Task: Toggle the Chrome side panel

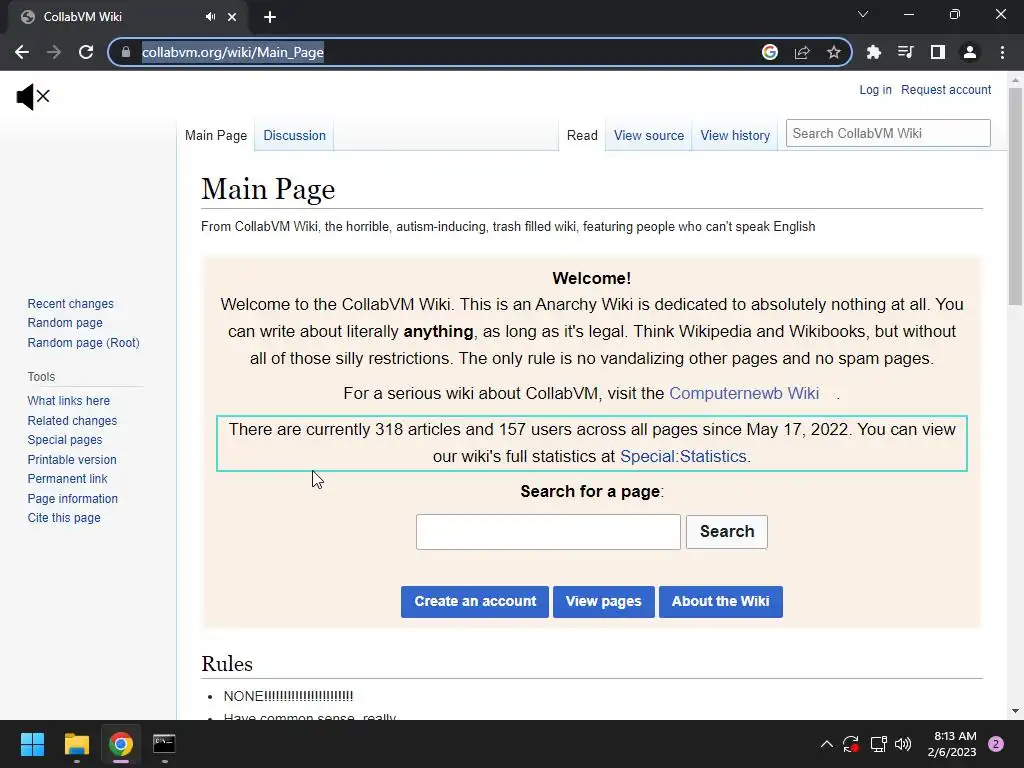Action: point(938,52)
